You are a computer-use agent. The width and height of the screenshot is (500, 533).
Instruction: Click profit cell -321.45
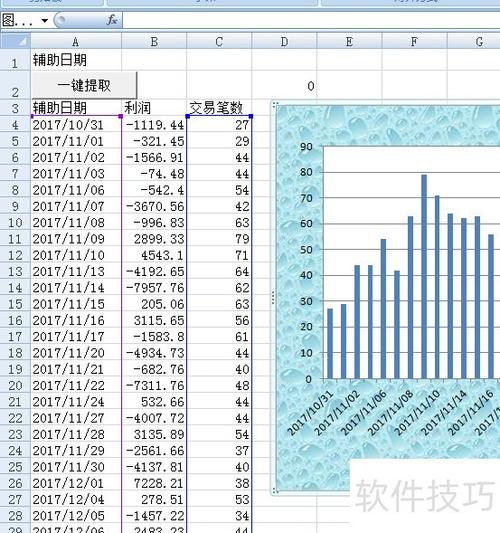tap(154, 141)
